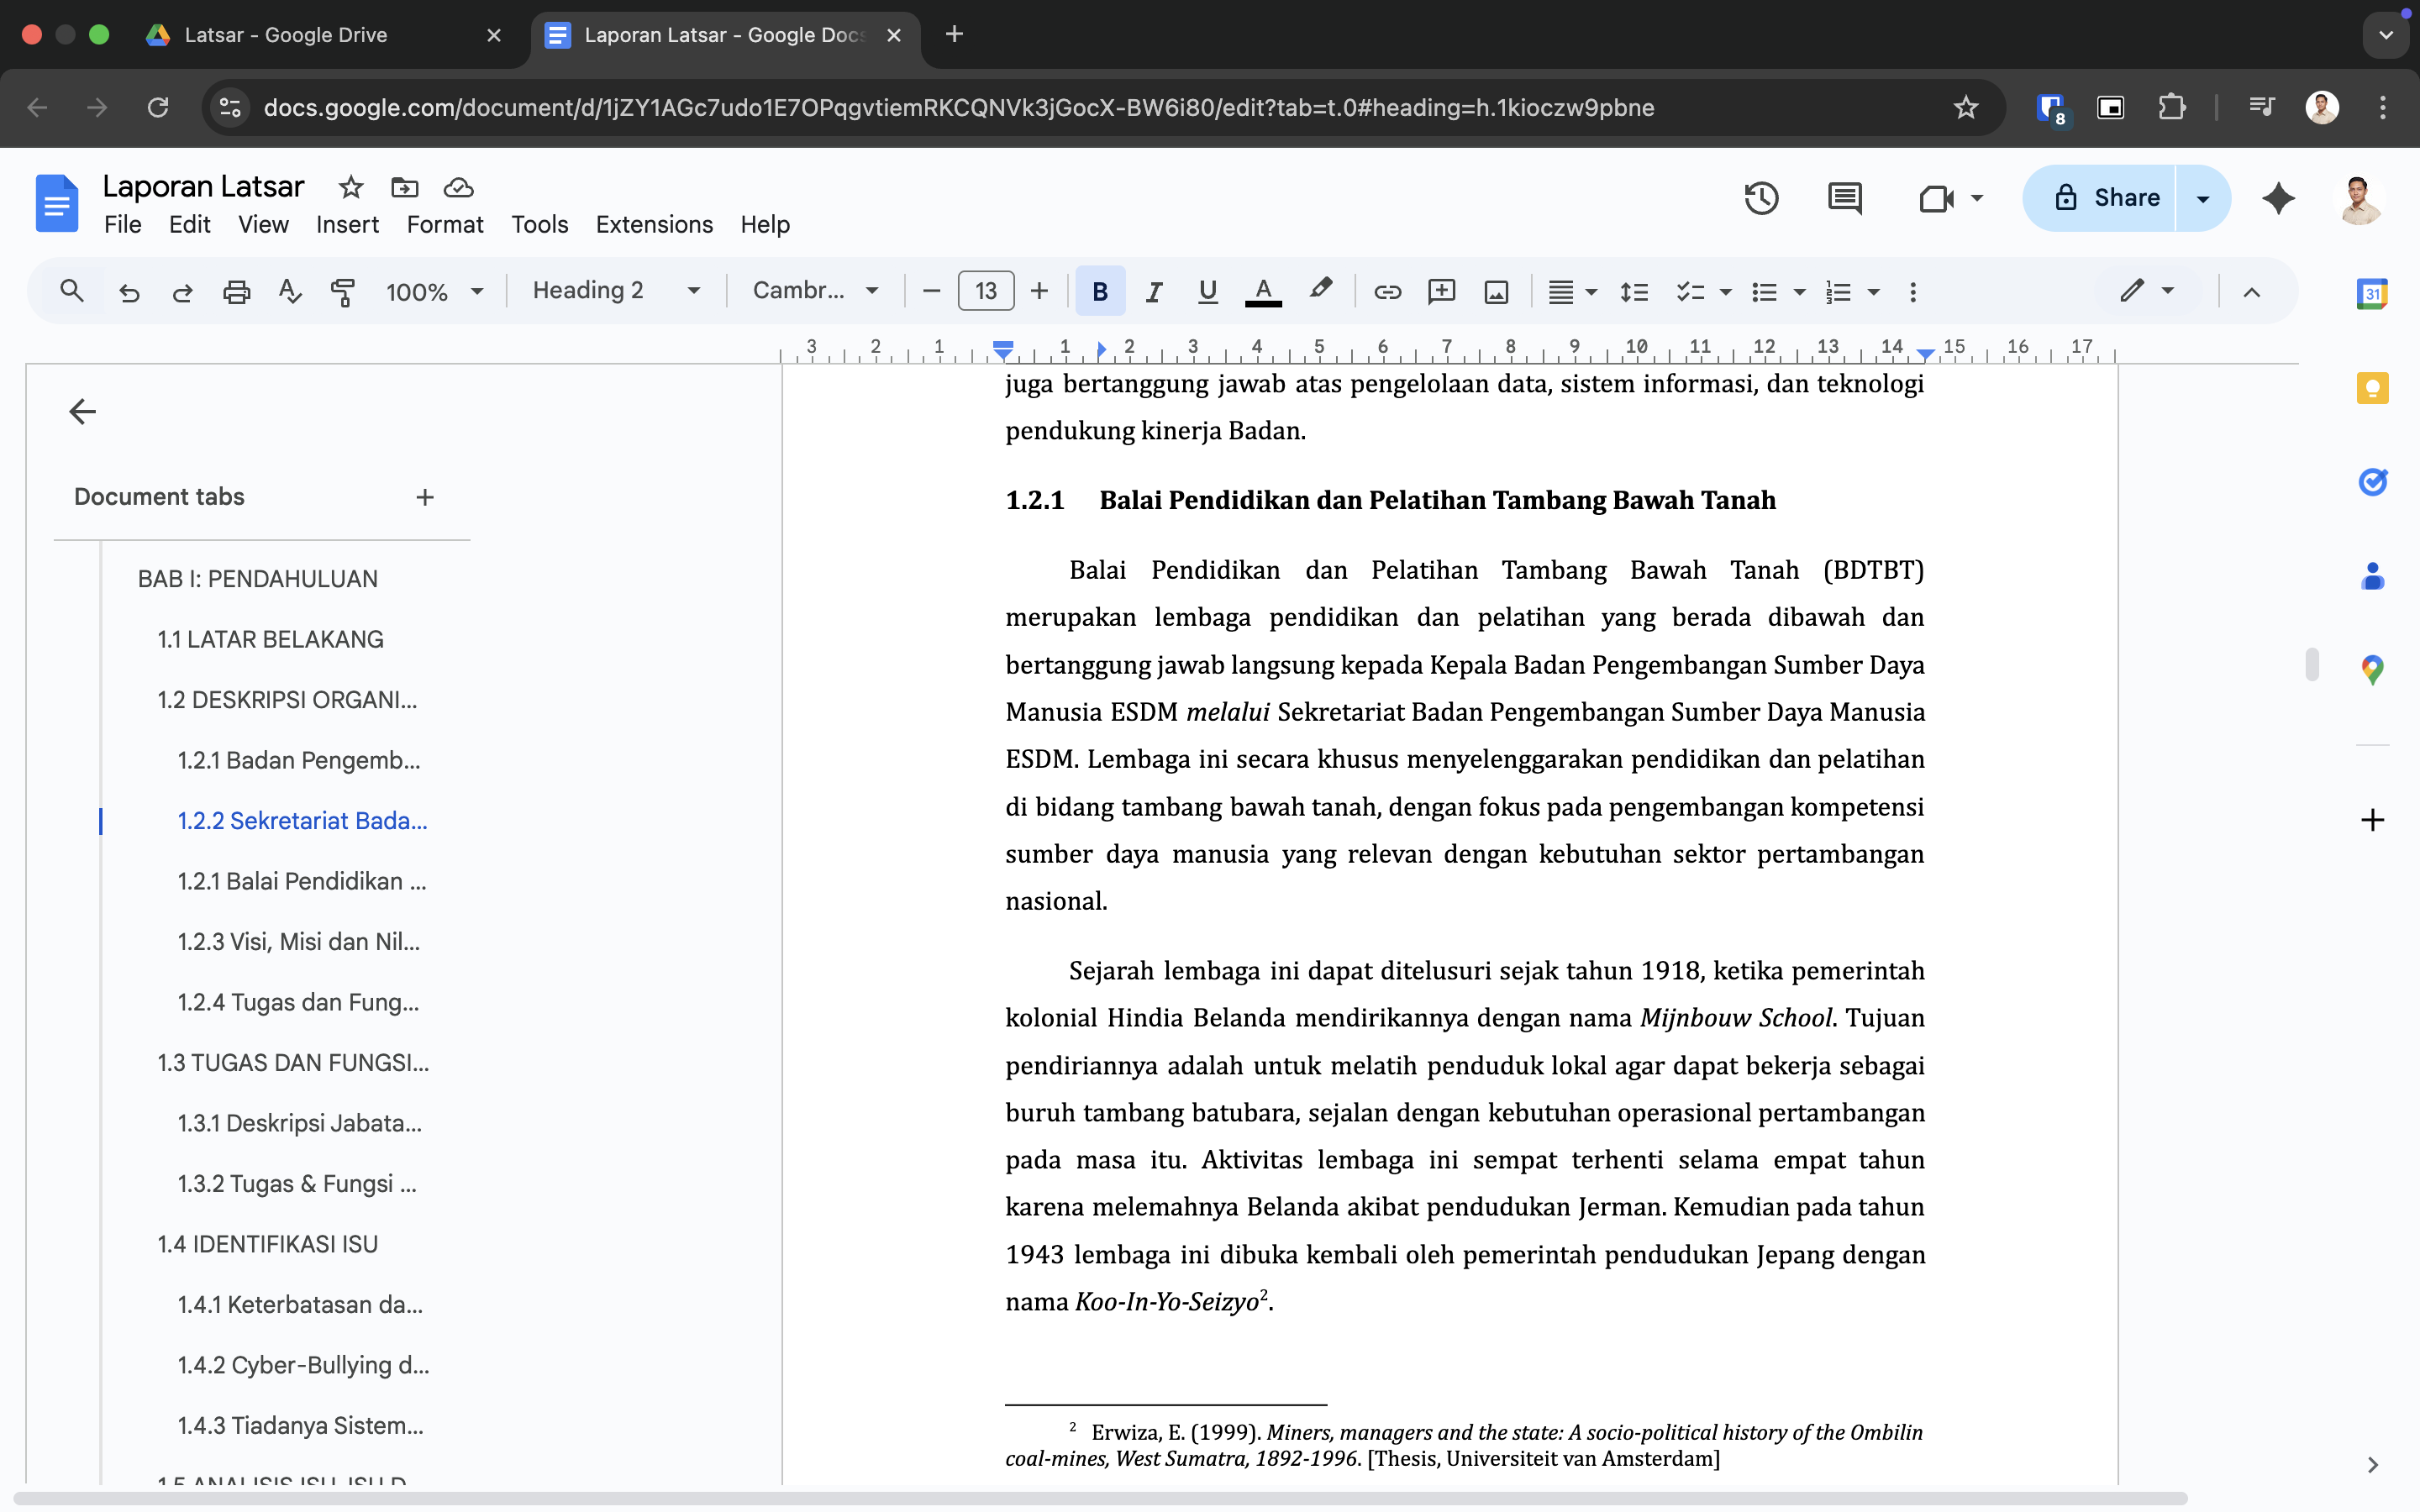Image resolution: width=2420 pixels, height=1512 pixels.
Task: Click the print icon in toolbar
Action: point(236,291)
